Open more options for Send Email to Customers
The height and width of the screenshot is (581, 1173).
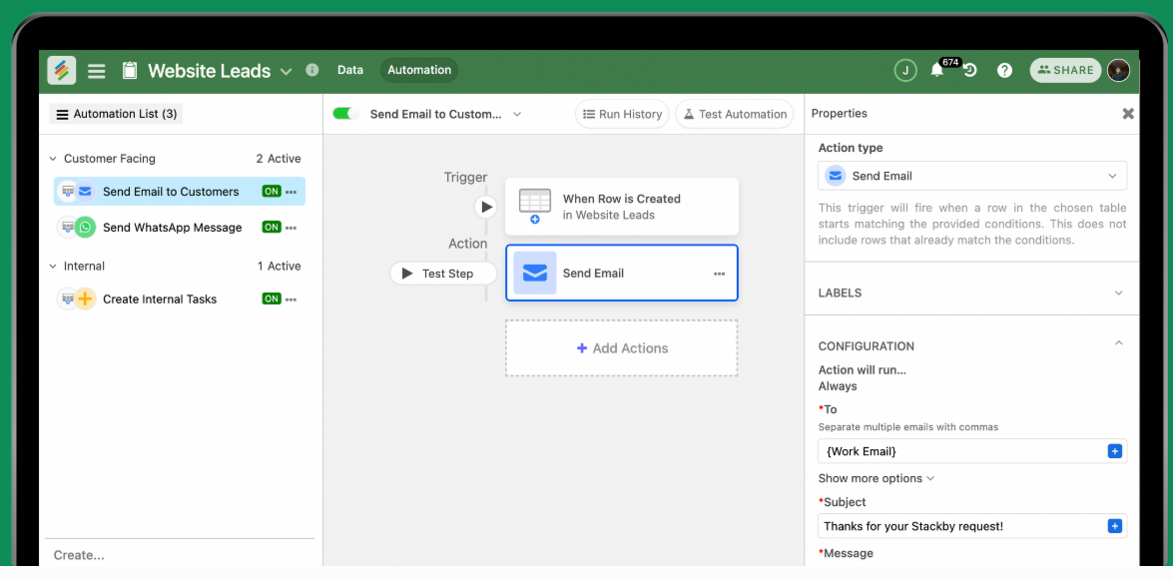click(291, 191)
